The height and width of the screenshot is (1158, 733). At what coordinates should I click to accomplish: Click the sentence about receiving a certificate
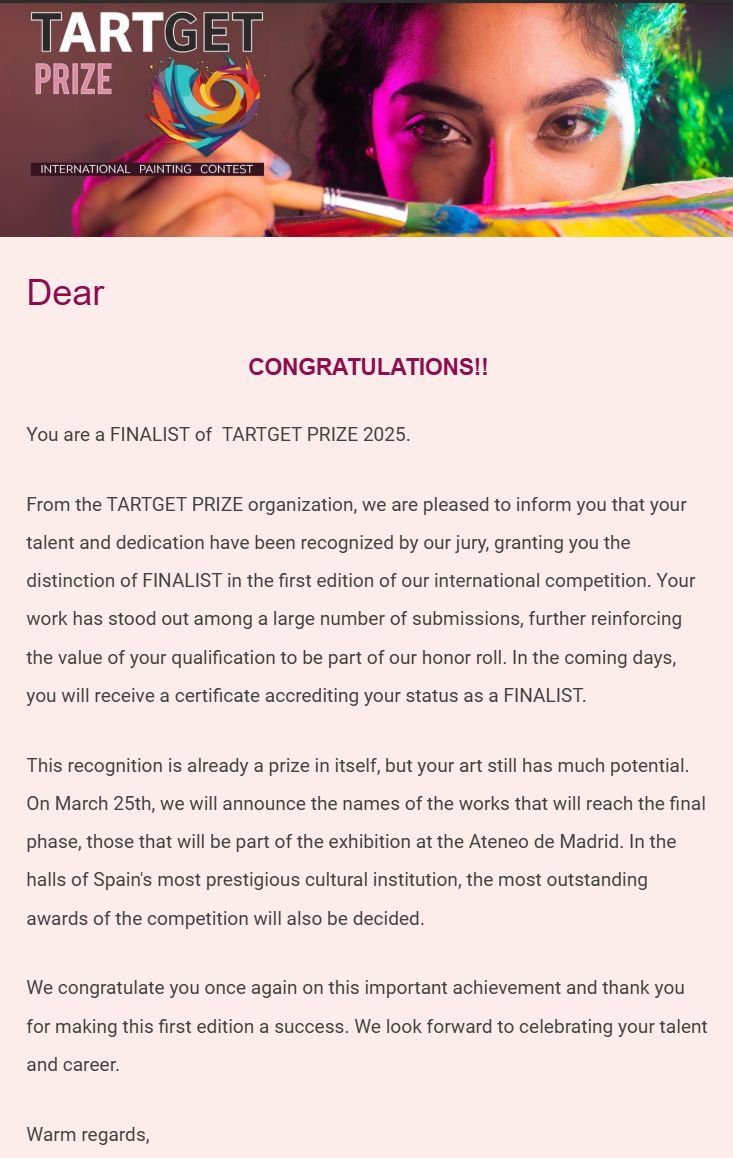click(x=306, y=696)
